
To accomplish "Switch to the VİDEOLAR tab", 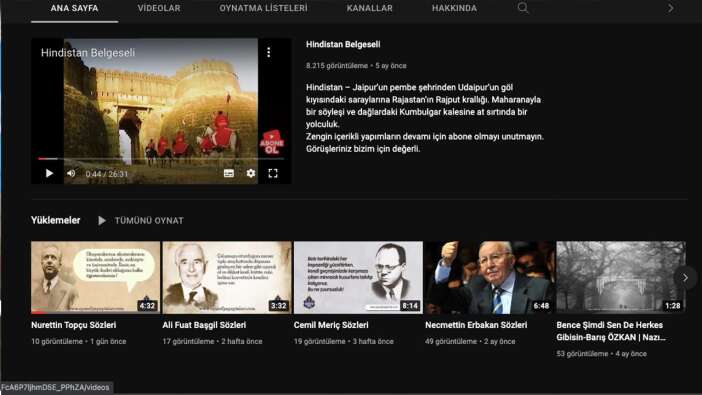I will tap(159, 9).
